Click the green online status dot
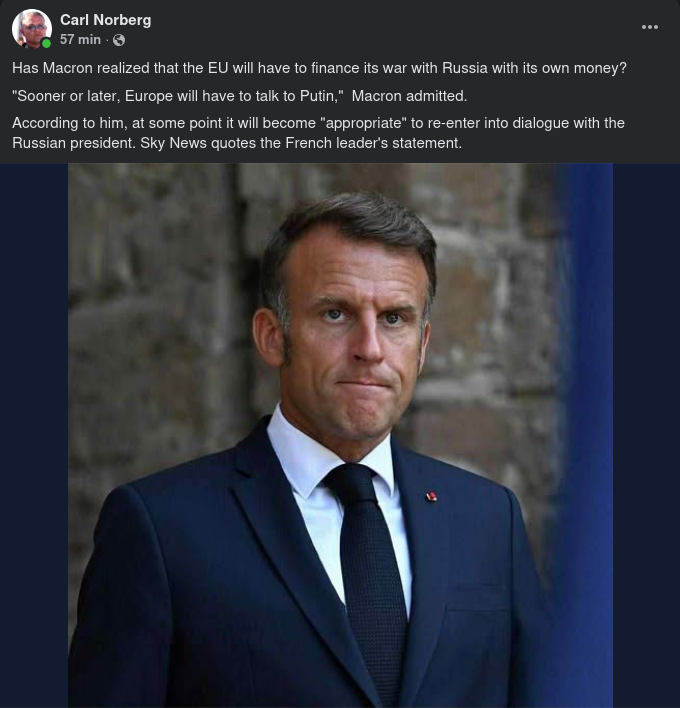This screenshot has width=680, height=708. 46,43
